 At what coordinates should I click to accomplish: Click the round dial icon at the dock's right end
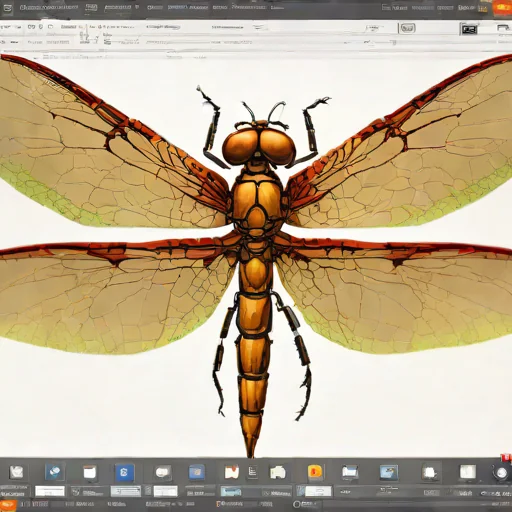pyautogui.click(x=501, y=473)
